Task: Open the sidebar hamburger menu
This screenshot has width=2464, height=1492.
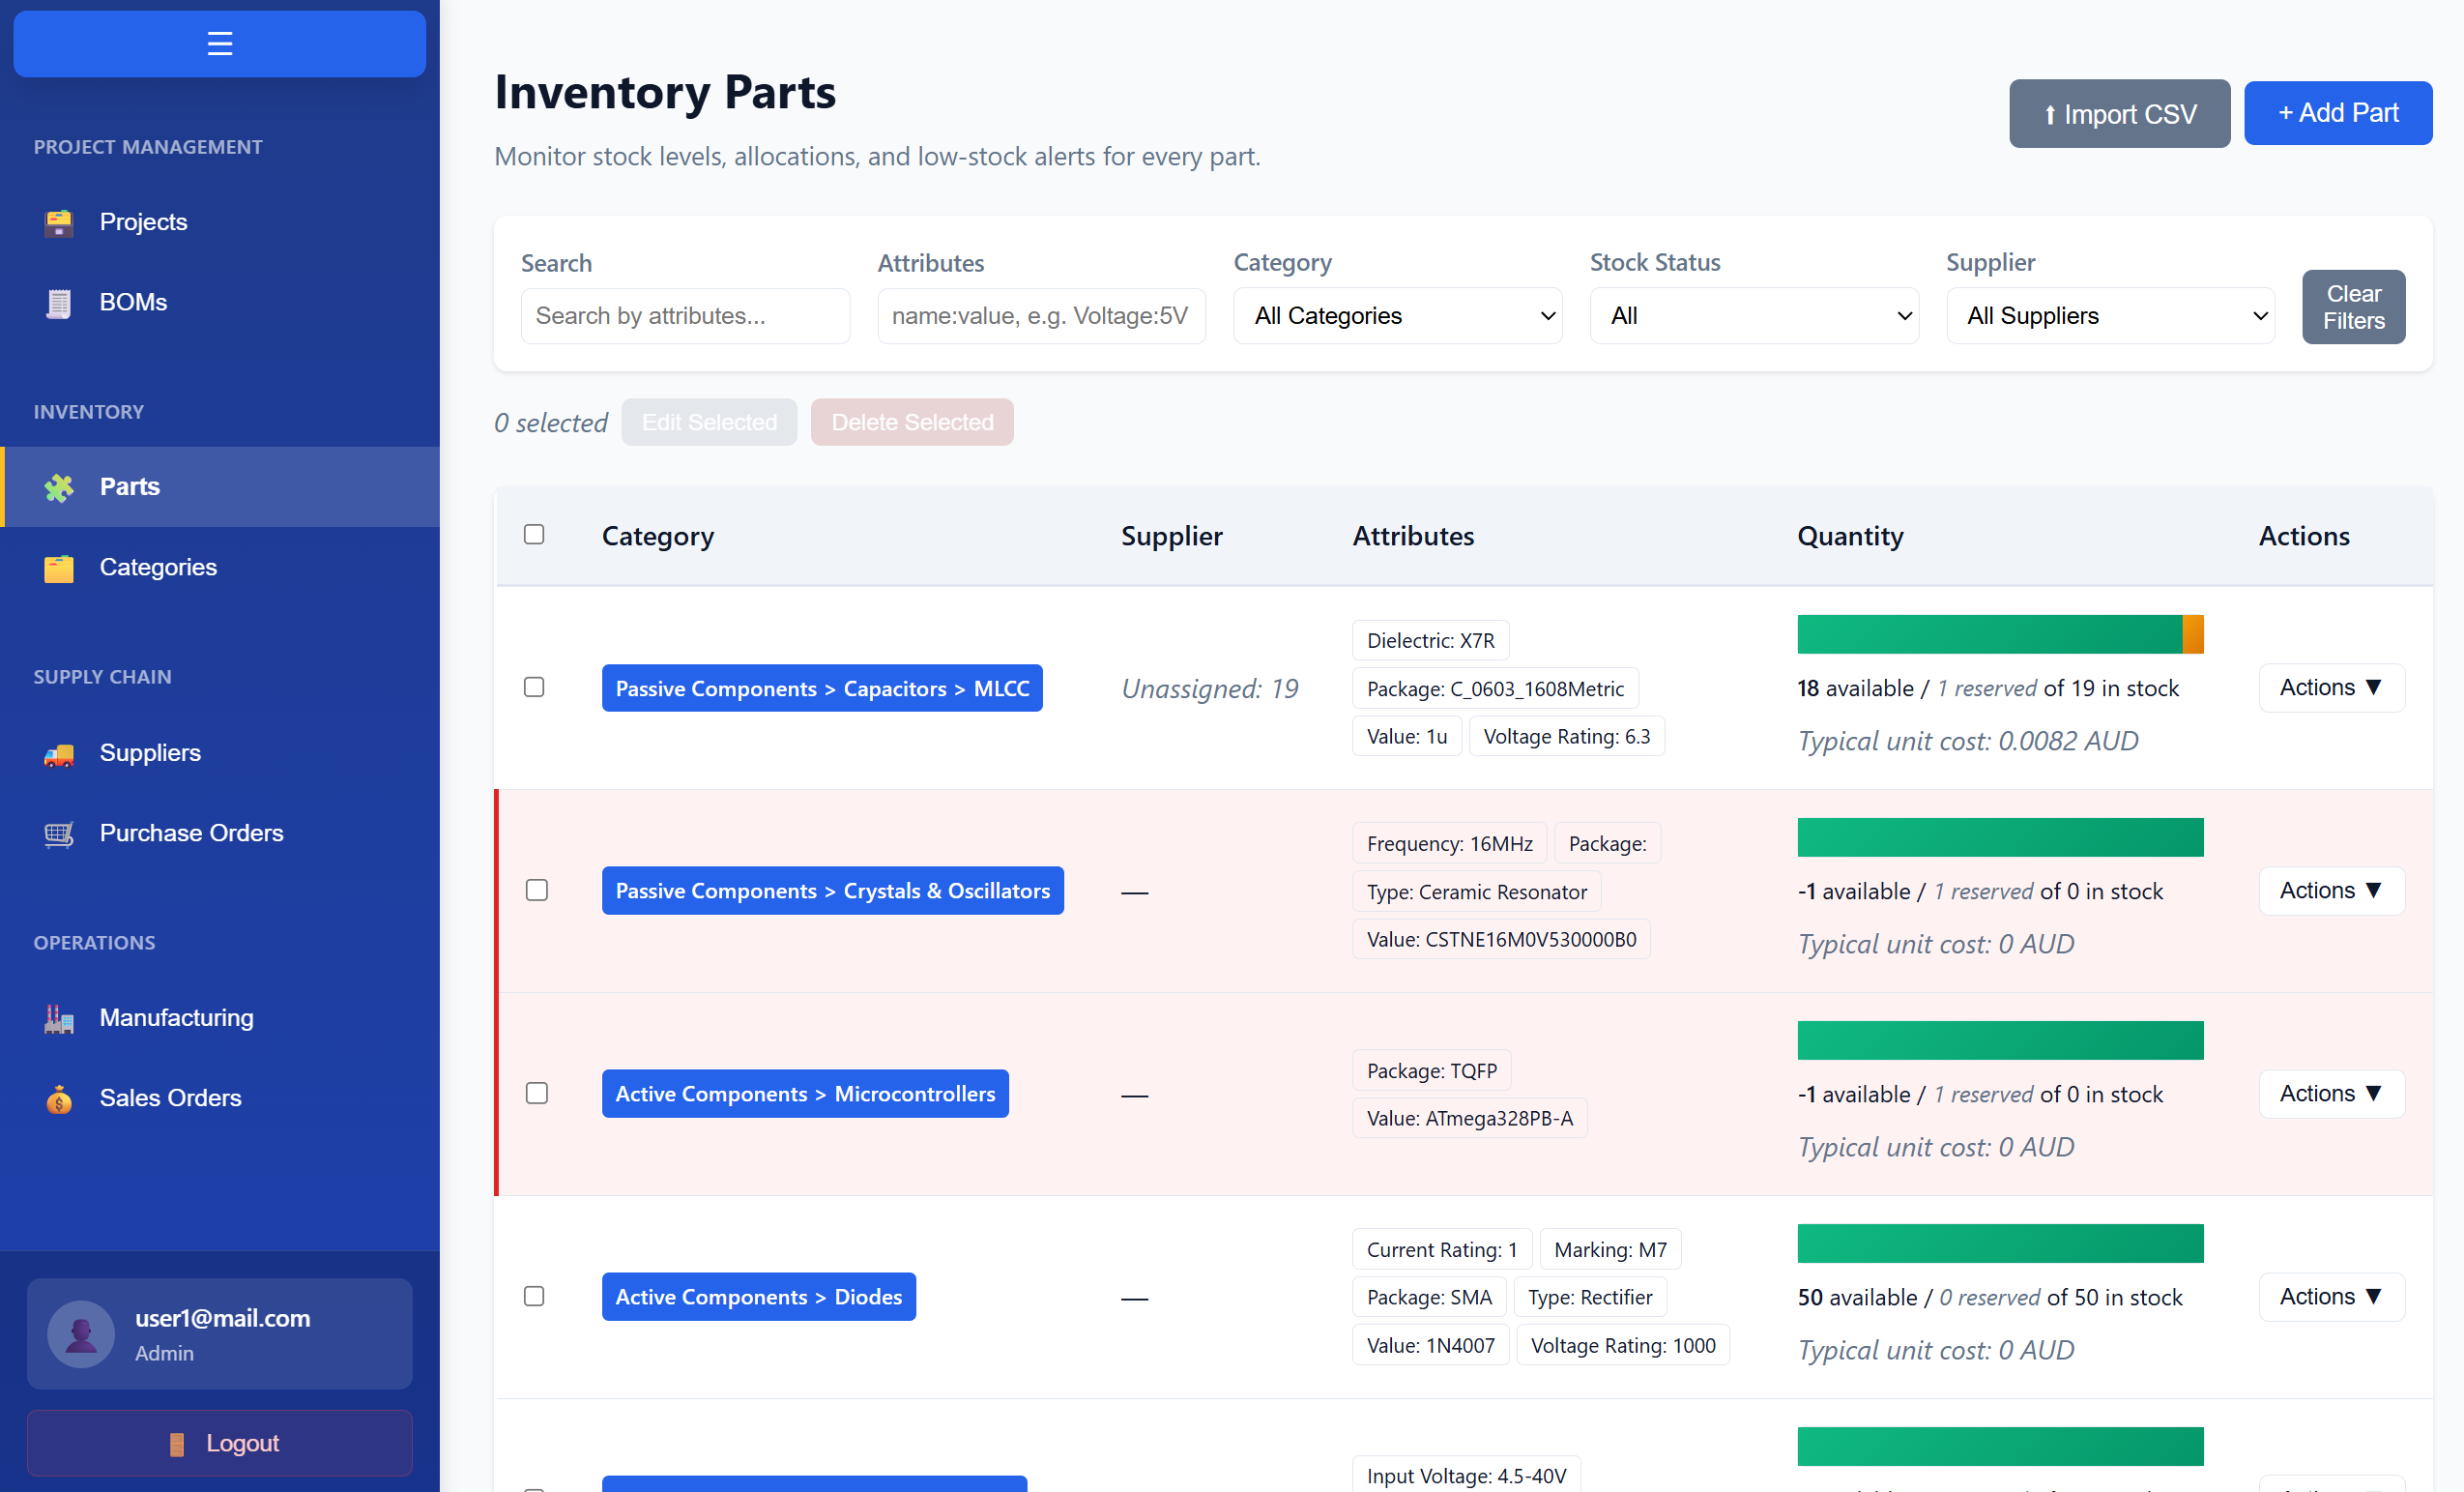Action: (219, 43)
